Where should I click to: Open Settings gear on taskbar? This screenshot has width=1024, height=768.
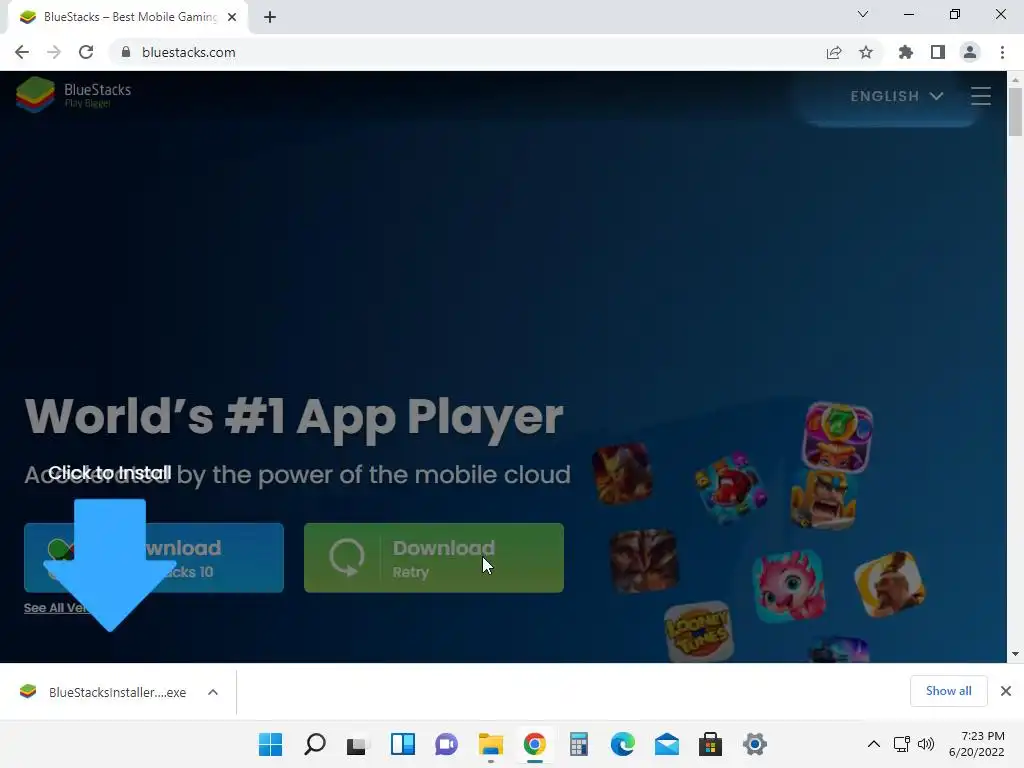[754, 744]
